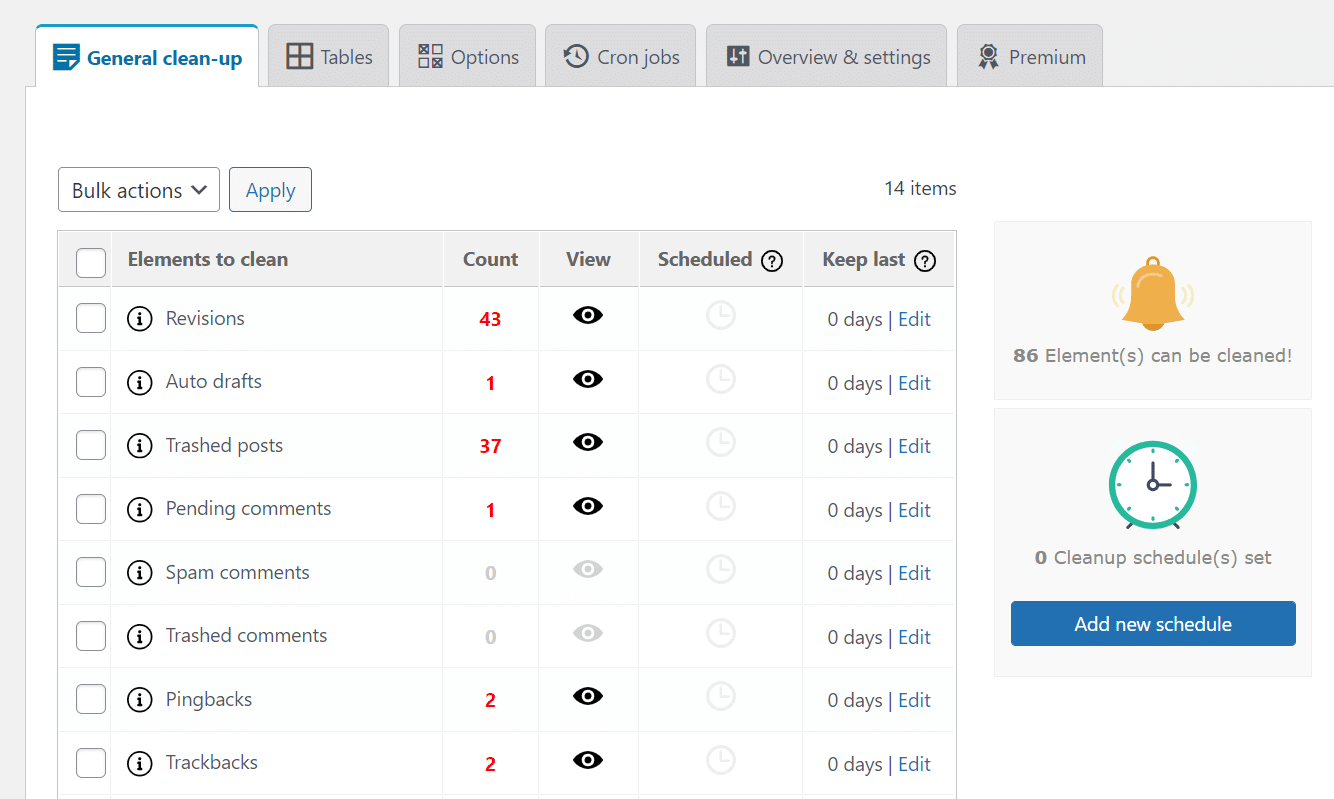
Task: Open the Revisions info tooltip icon
Action: click(x=140, y=318)
